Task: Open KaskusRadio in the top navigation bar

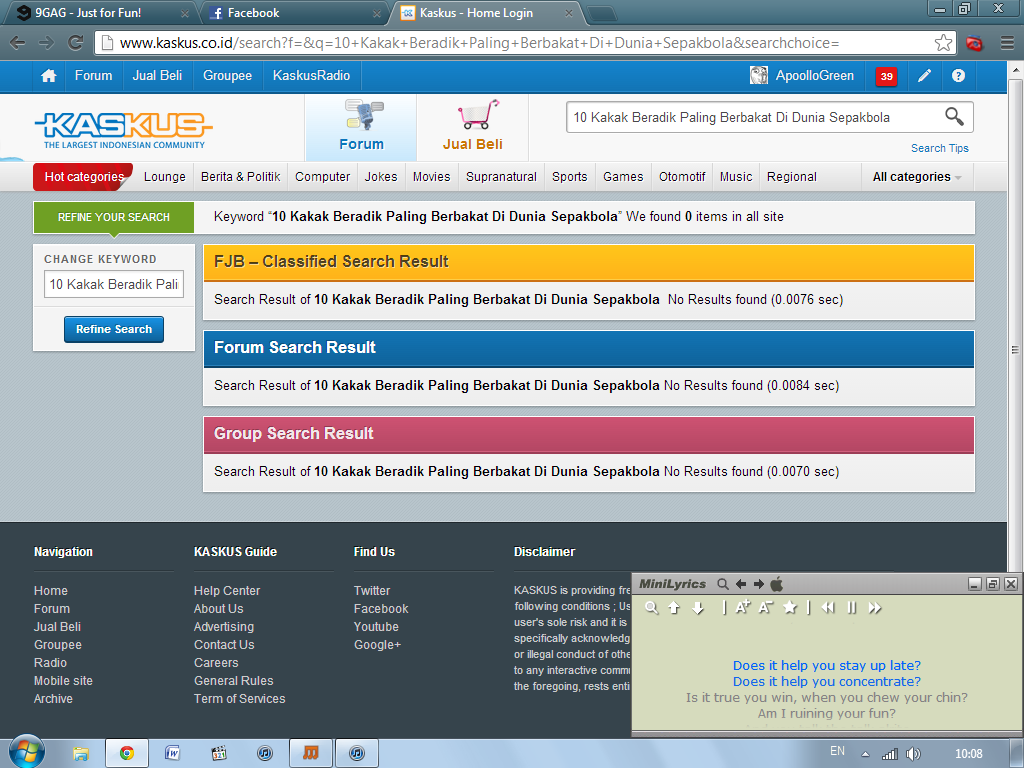Action: point(312,76)
